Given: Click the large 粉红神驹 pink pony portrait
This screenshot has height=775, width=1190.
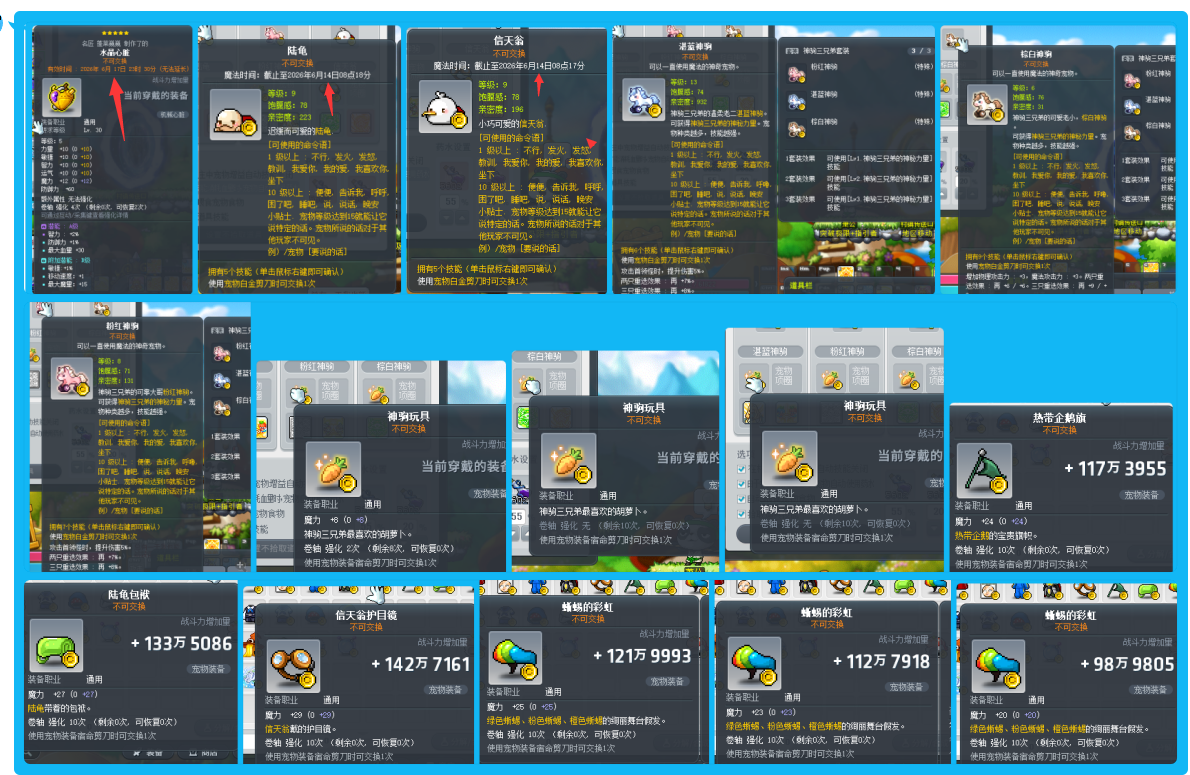Looking at the screenshot, I should 72,377.
